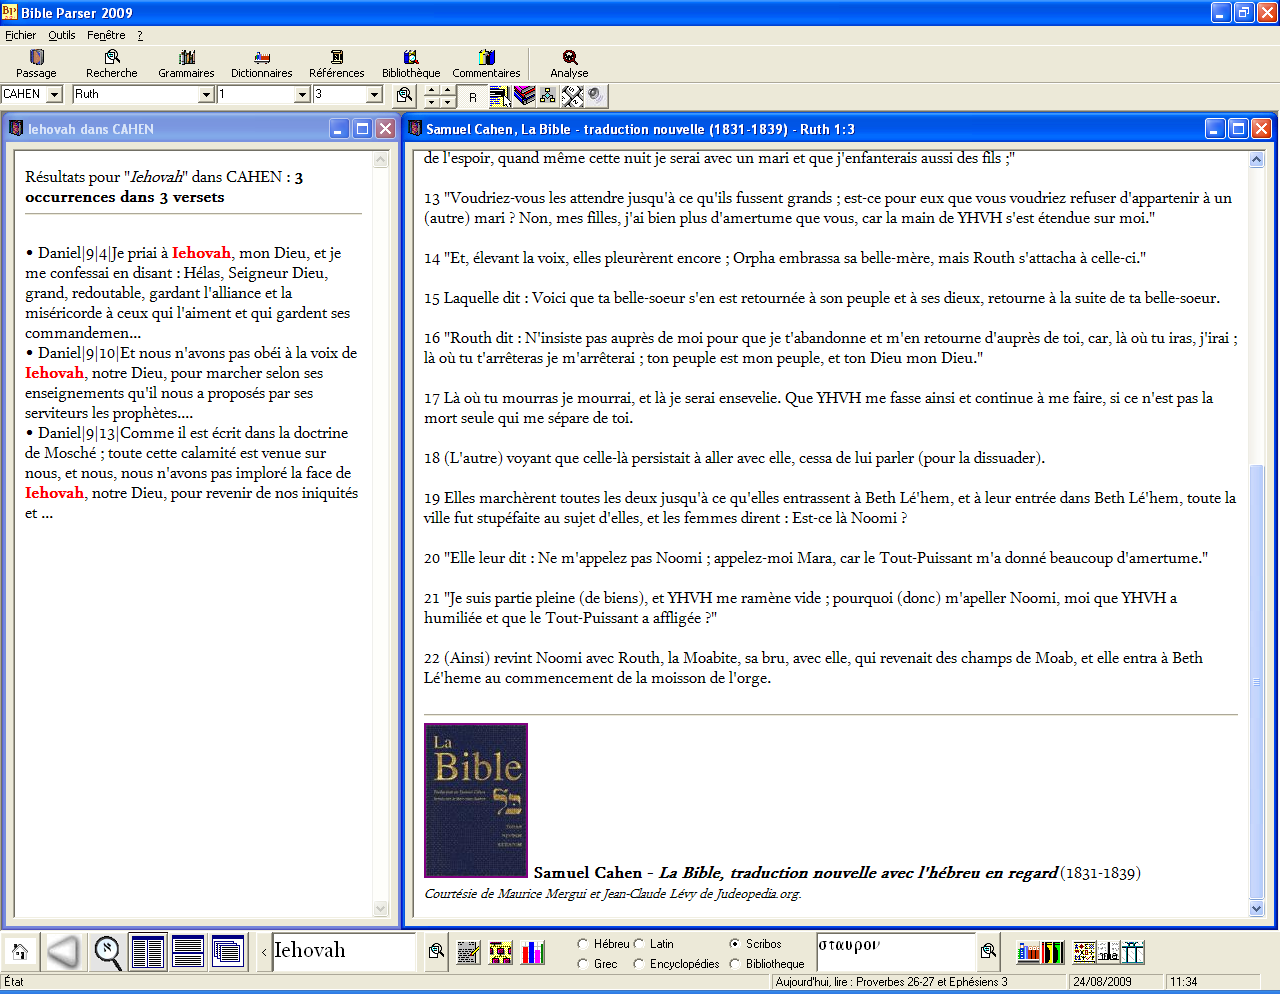Open the ? help menu
This screenshot has width=1280, height=994.
(x=140, y=35)
